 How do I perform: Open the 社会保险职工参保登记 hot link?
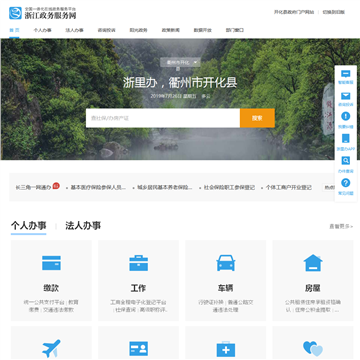pos(229,188)
